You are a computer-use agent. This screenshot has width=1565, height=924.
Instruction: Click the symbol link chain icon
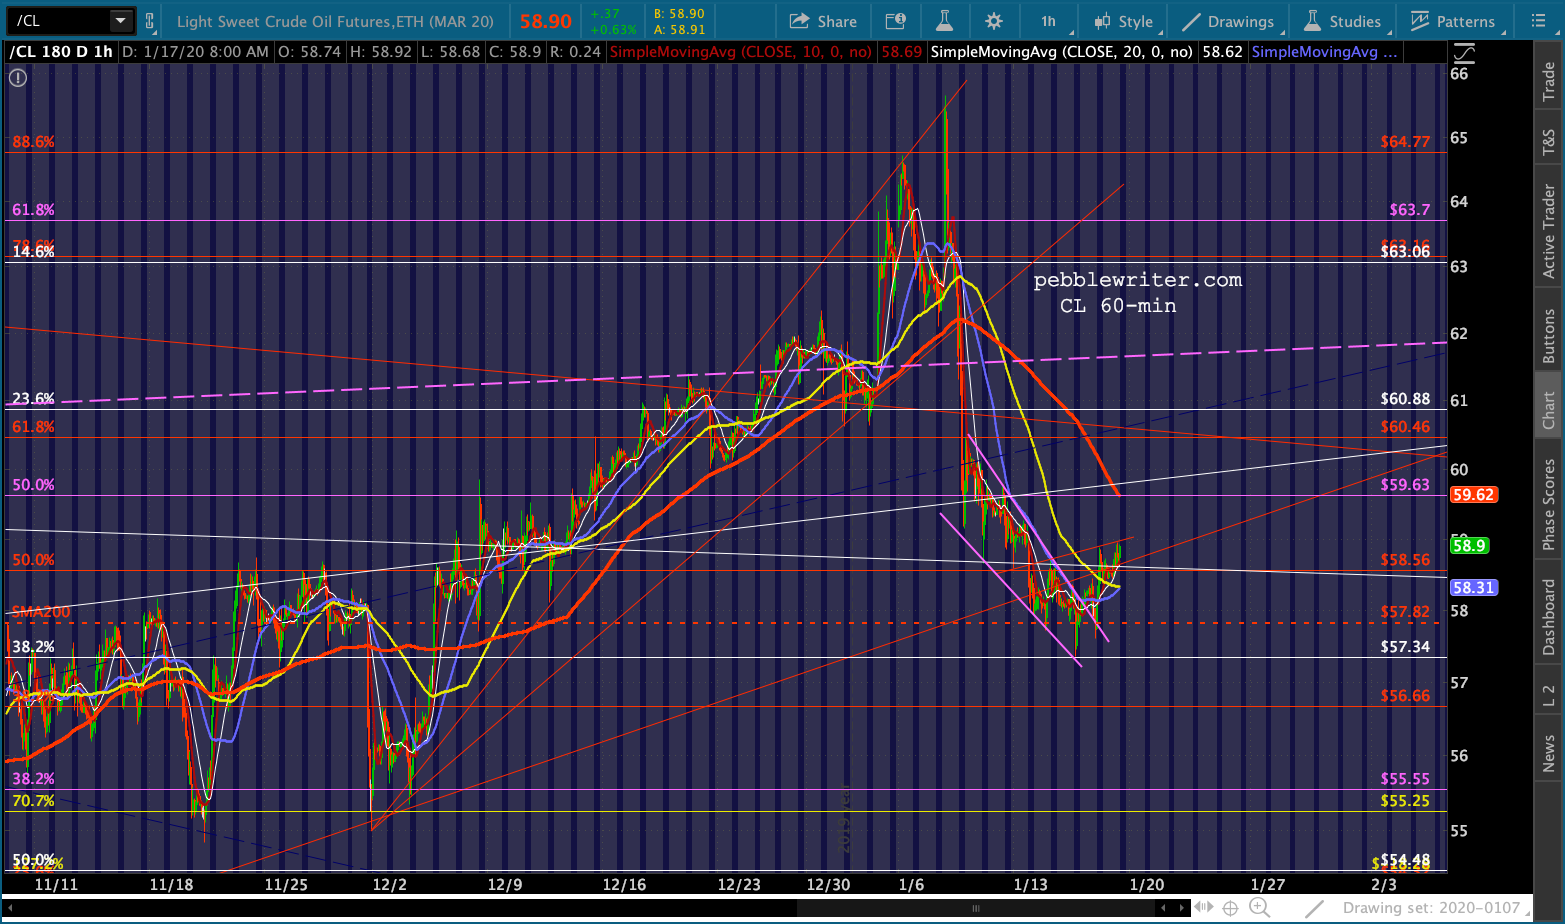(x=149, y=21)
